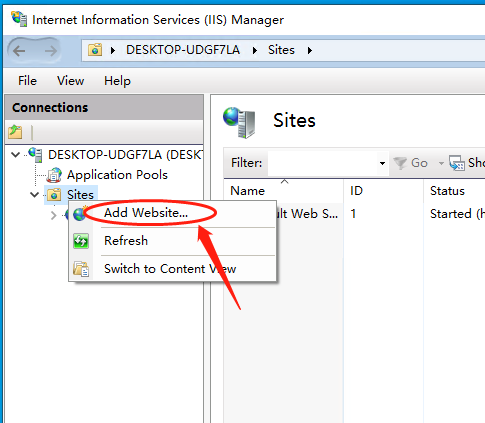Click the Switch to Content View icon
The width and height of the screenshot is (485, 423).
(81, 269)
